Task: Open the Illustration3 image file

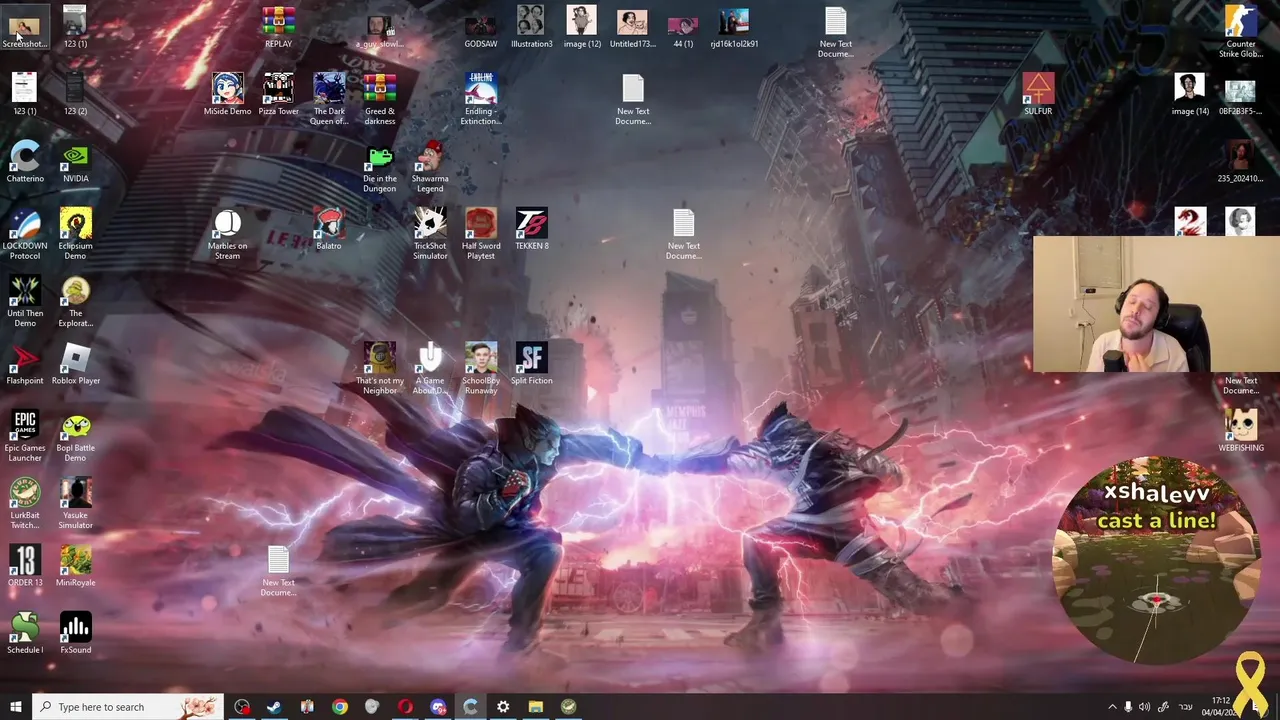Action: (x=531, y=28)
